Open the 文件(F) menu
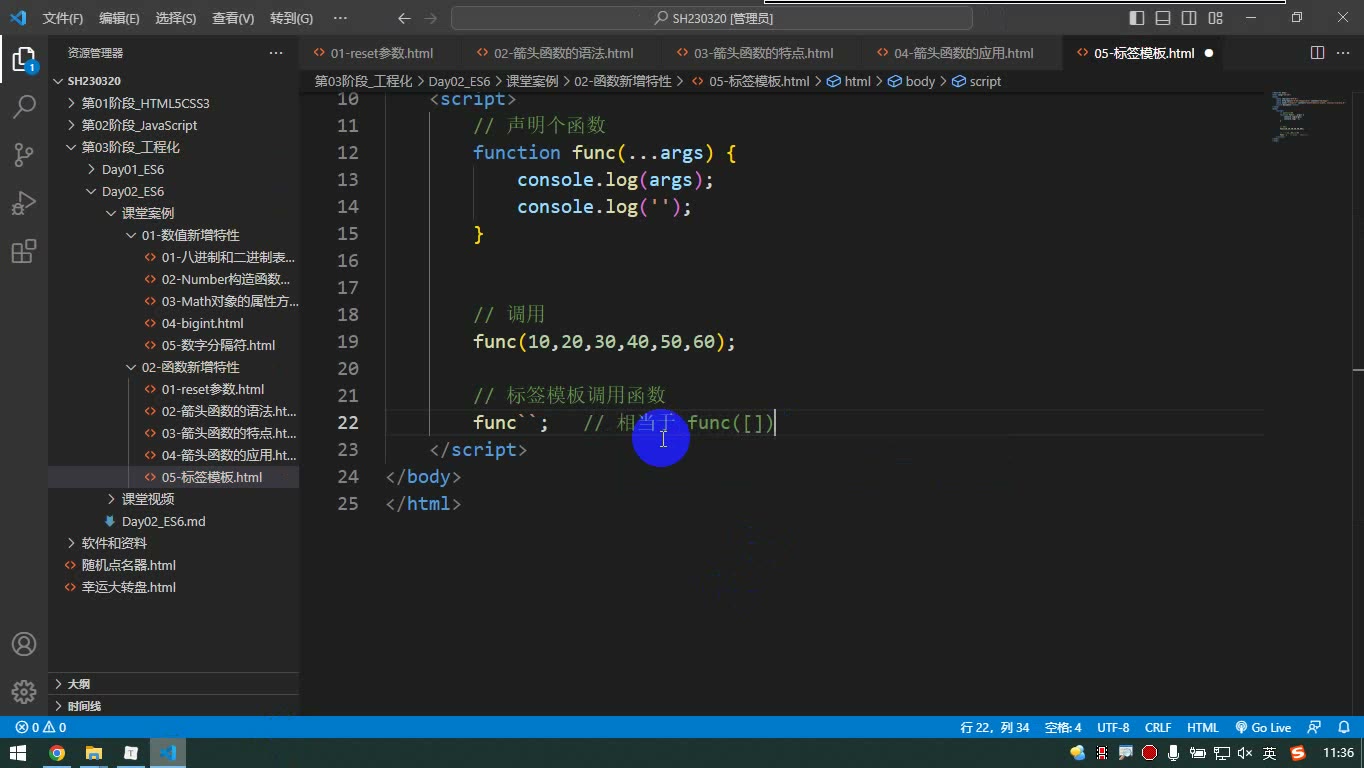Viewport: 1364px width, 768px height. tap(63, 18)
